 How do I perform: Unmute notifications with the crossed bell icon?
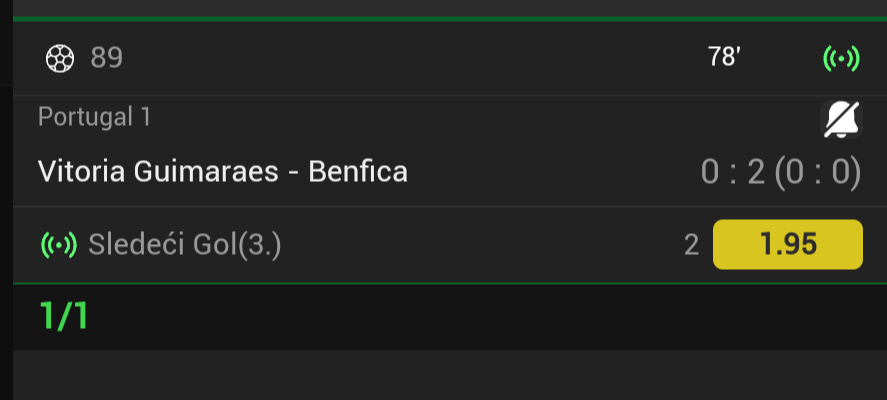840,120
